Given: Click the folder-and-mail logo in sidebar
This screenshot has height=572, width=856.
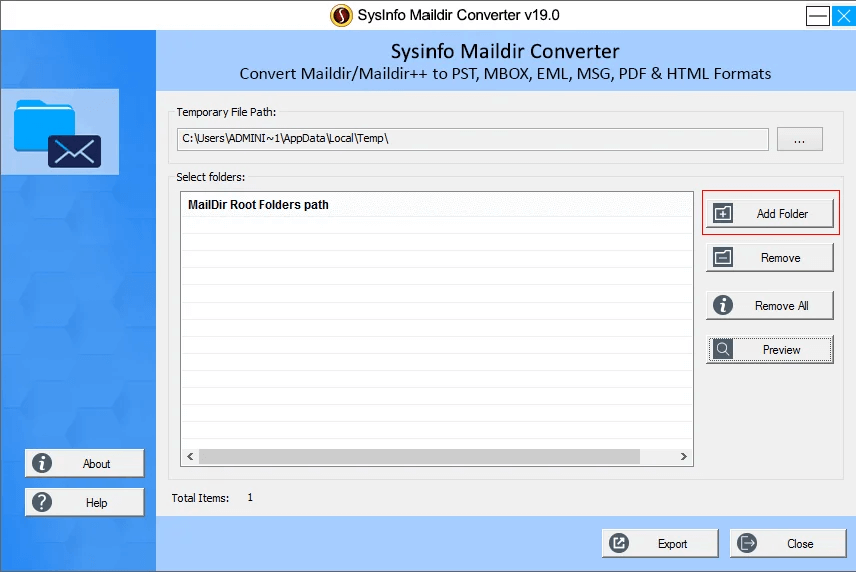Looking at the screenshot, I should tap(60, 132).
